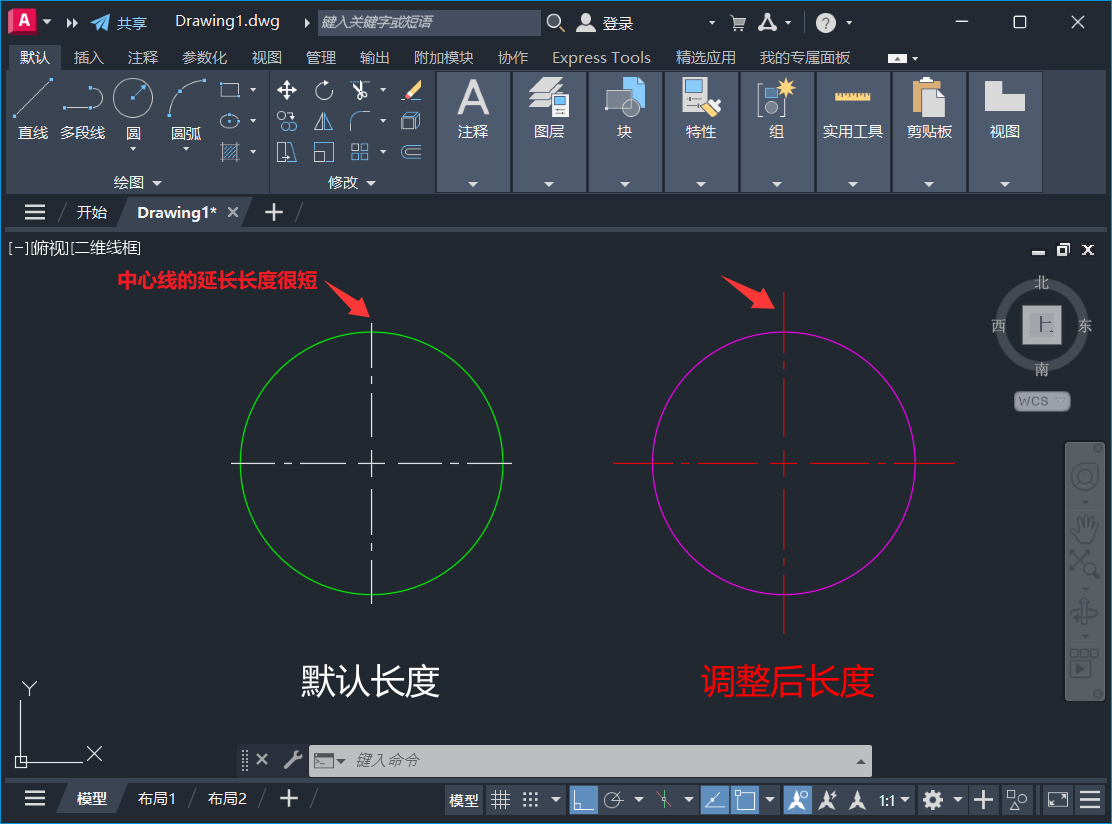Select the 圆 (Circle) tool
This screenshot has height=824, width=1112.
tap(131, 98)
